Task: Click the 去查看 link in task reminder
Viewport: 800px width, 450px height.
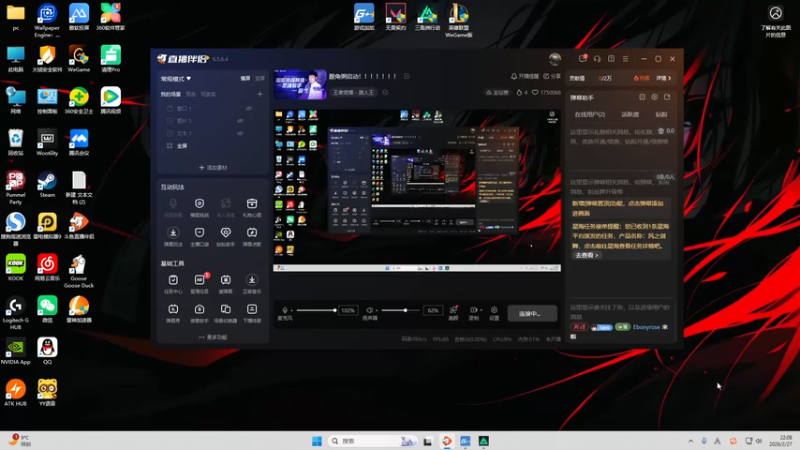Action: (x=586, y=255)
